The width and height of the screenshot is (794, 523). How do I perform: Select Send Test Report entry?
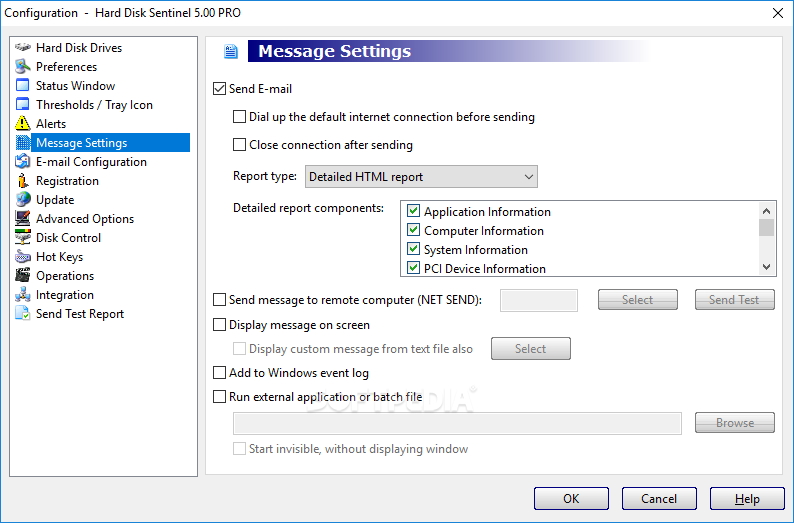point(80,313)
